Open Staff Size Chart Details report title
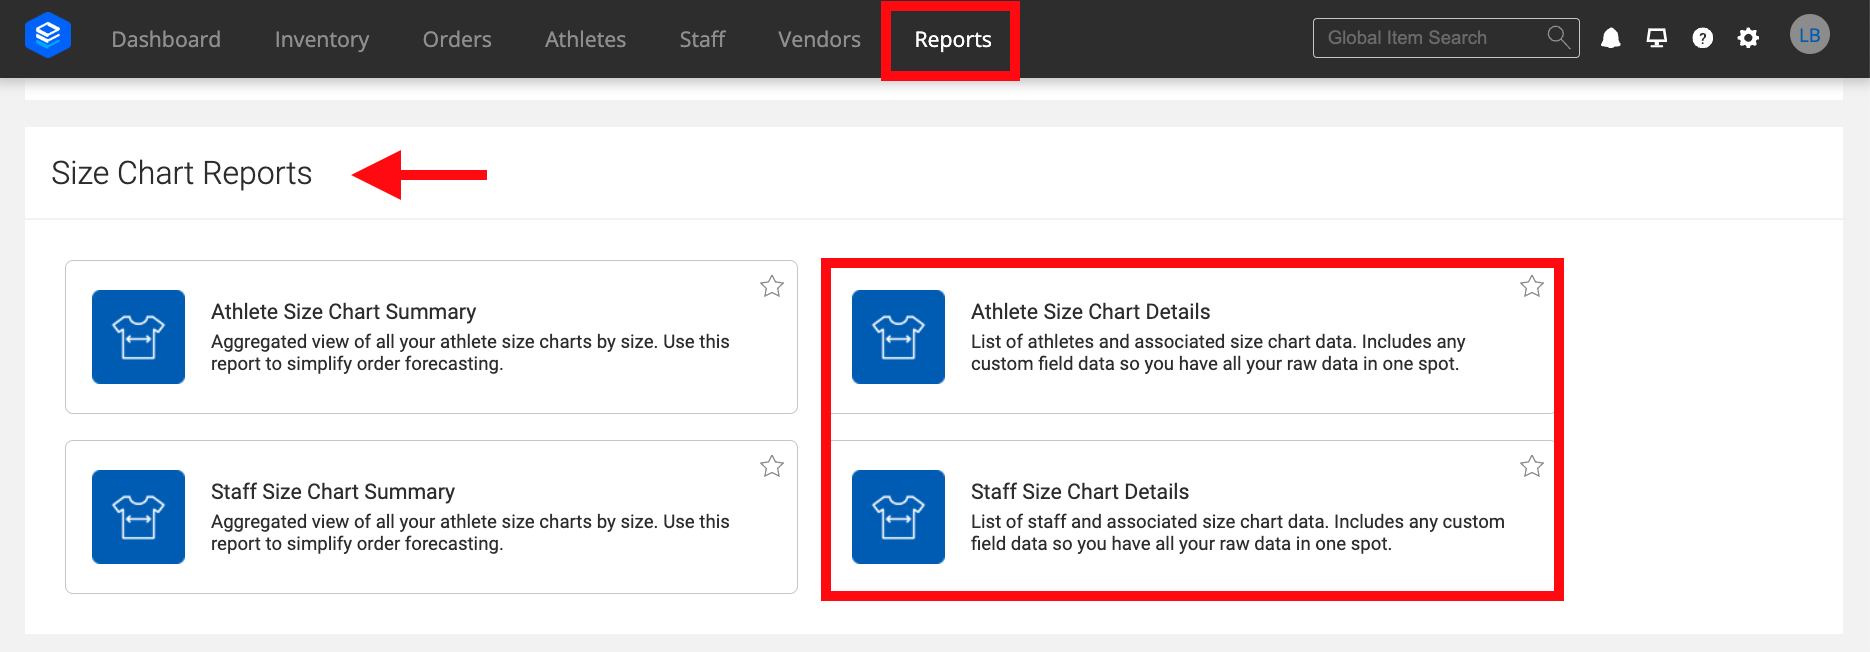1870x652 pixels. (x=1080, y=492)
